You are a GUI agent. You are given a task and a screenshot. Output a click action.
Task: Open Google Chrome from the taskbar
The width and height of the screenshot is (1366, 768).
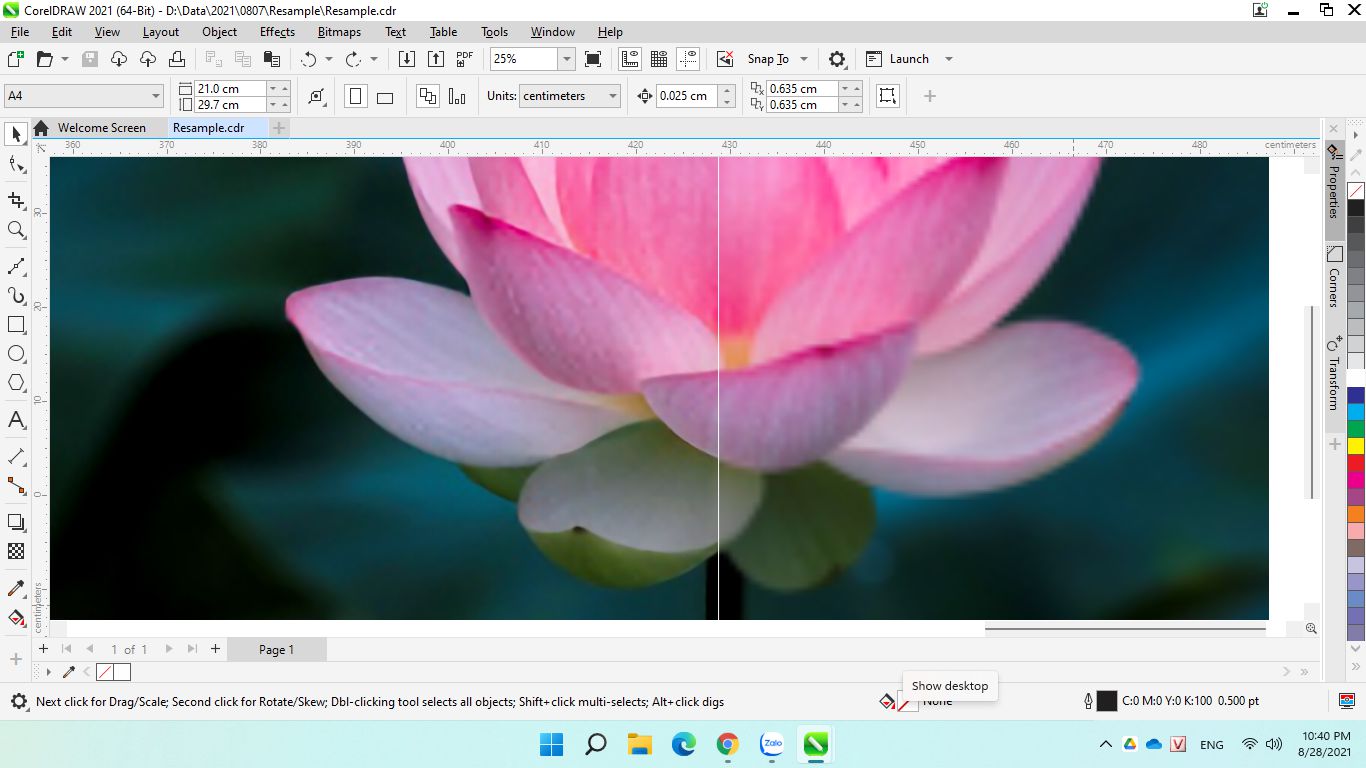pyautogui.click(x=728, y=744)
